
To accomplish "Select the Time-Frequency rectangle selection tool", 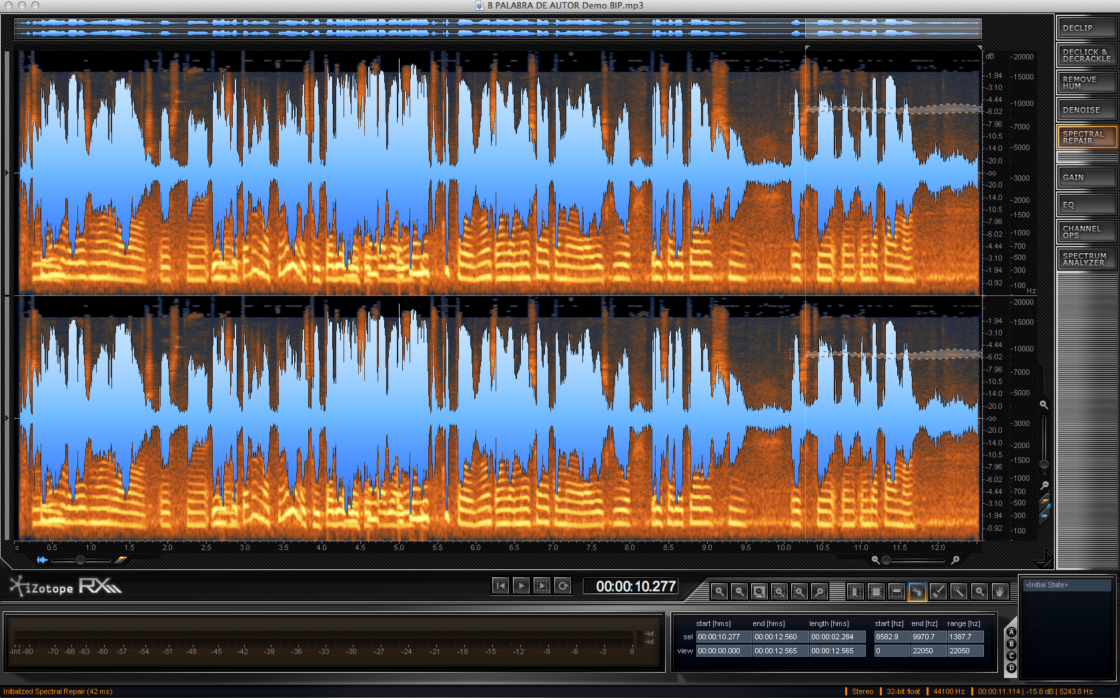I will 875,591.
